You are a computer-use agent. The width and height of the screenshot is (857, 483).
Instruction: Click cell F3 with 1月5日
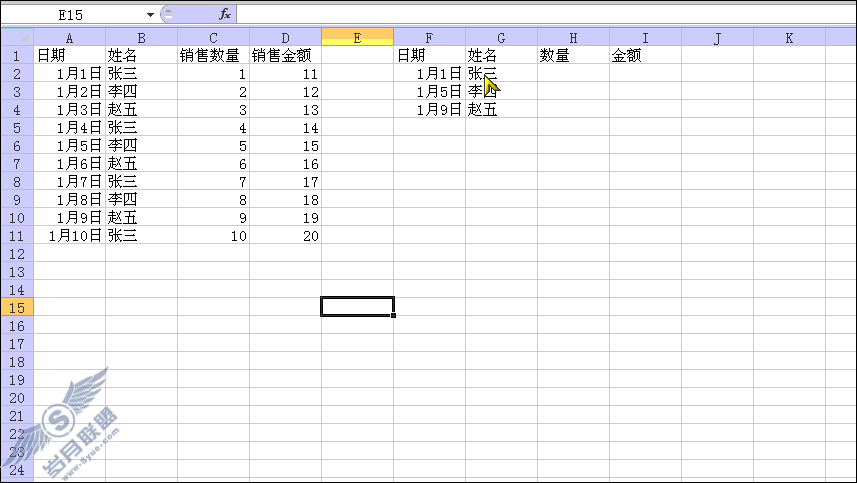(430, 91)
